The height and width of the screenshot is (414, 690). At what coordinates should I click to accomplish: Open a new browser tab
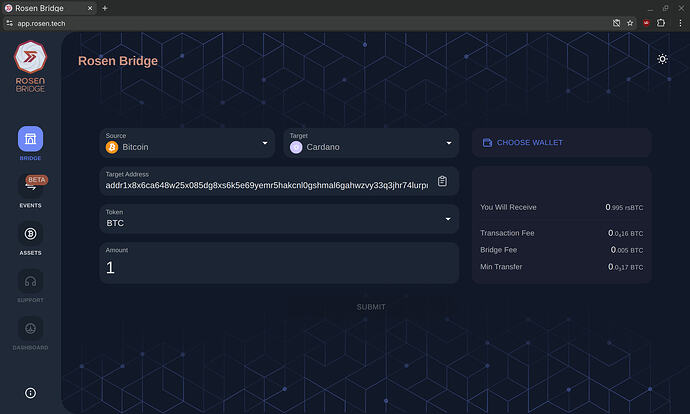point(105,7)
